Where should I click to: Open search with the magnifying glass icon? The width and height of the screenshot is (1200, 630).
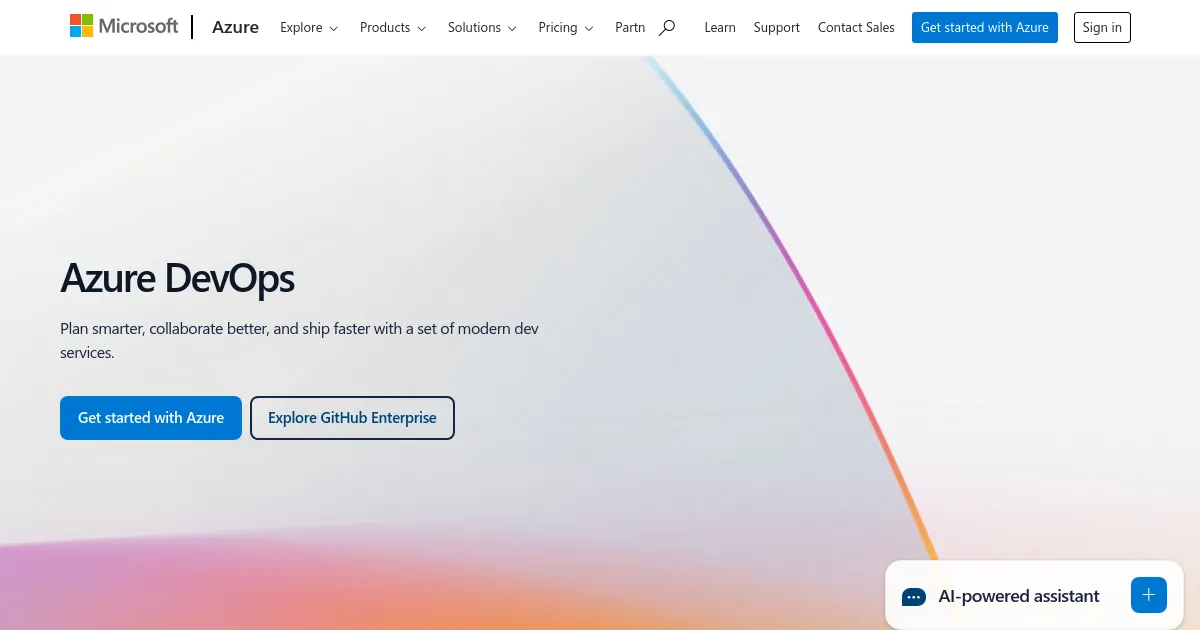[x=667, y=28]
